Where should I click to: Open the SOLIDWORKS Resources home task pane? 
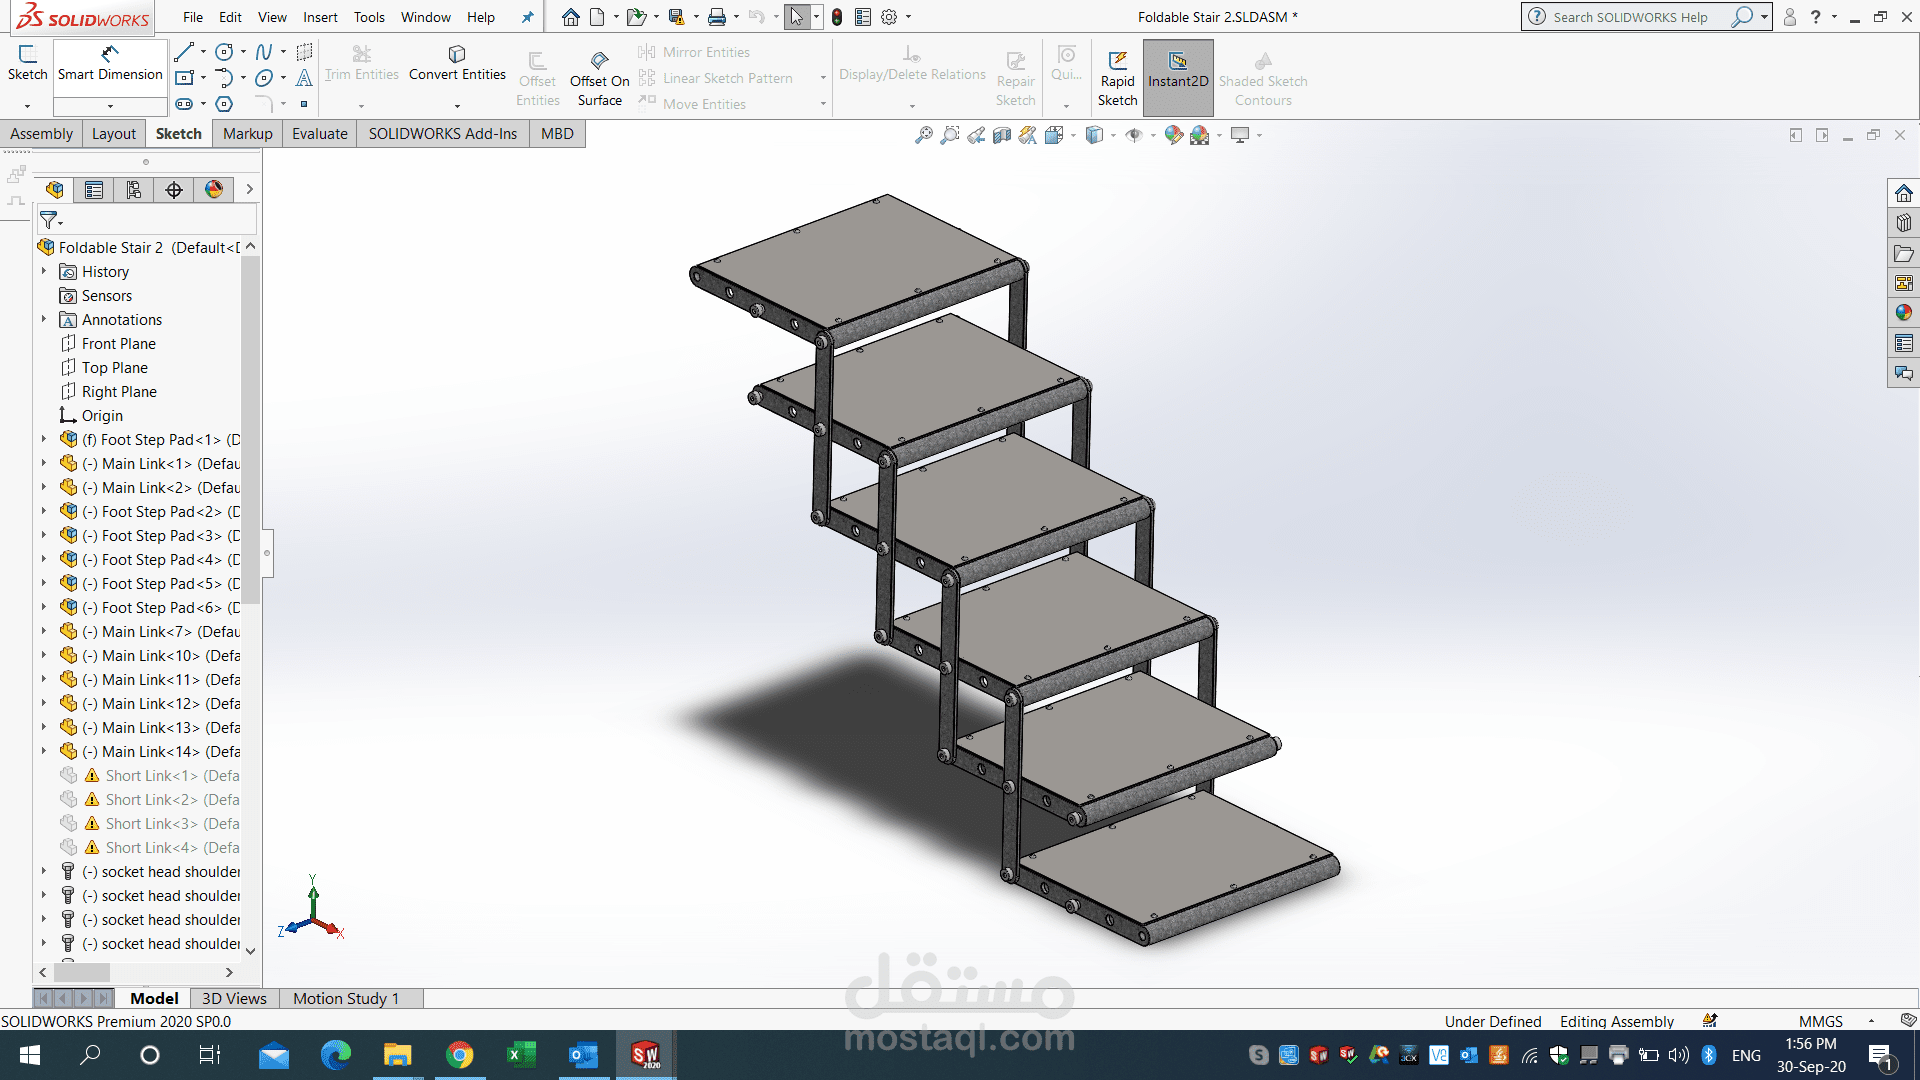pyautogui.click(x=1903, y=193)
